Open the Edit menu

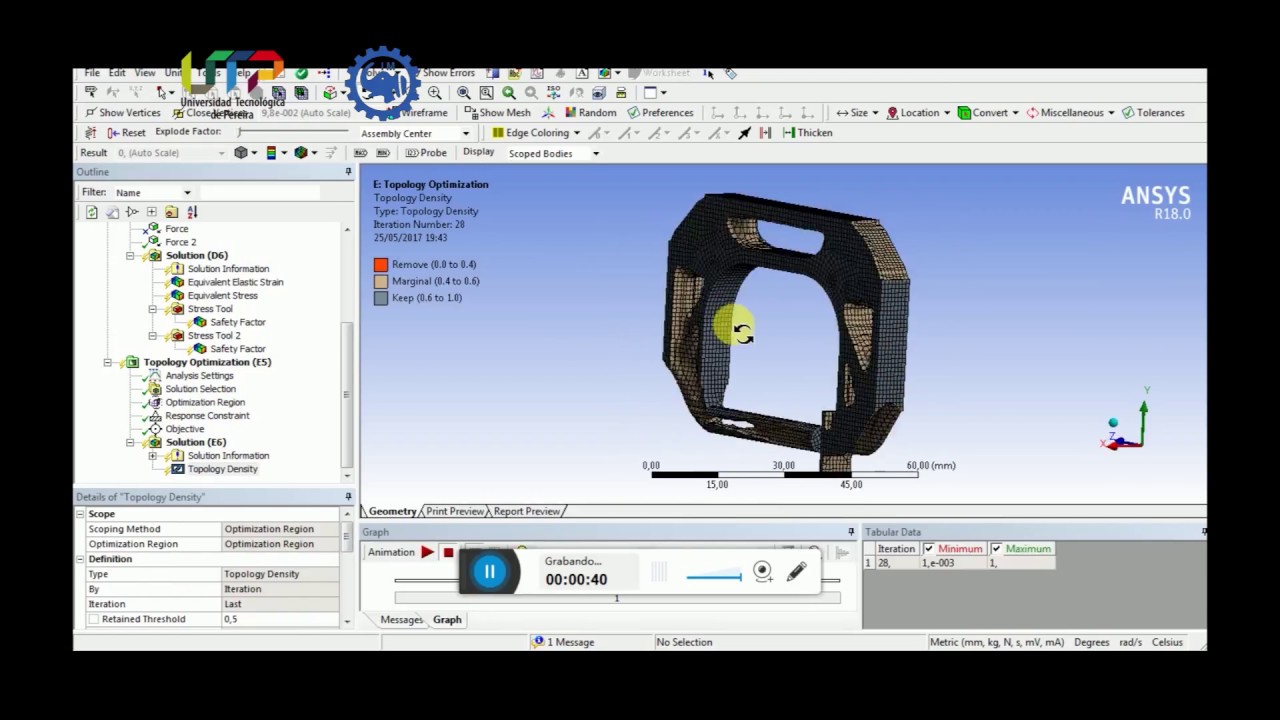(x=117, y=73)
